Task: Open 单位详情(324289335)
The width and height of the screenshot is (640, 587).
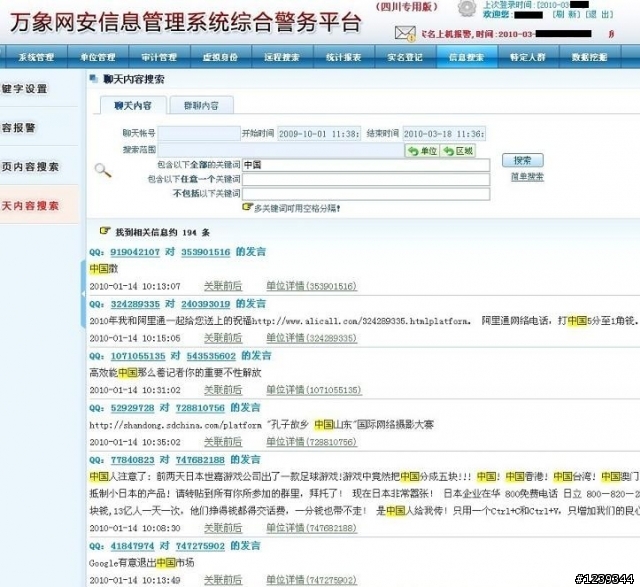Action: (x=311, y=338)
